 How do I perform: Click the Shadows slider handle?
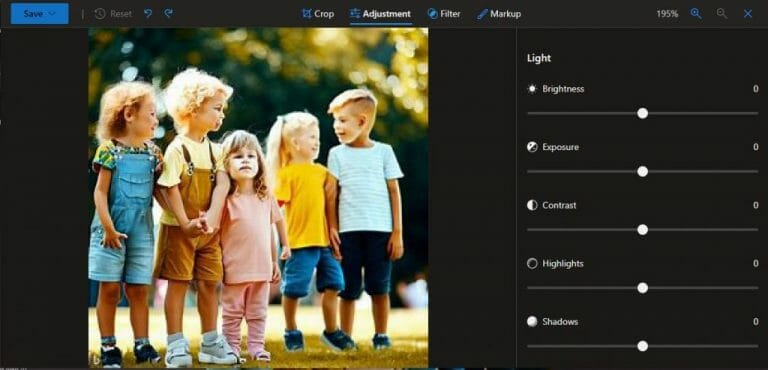tap(643, 346)
